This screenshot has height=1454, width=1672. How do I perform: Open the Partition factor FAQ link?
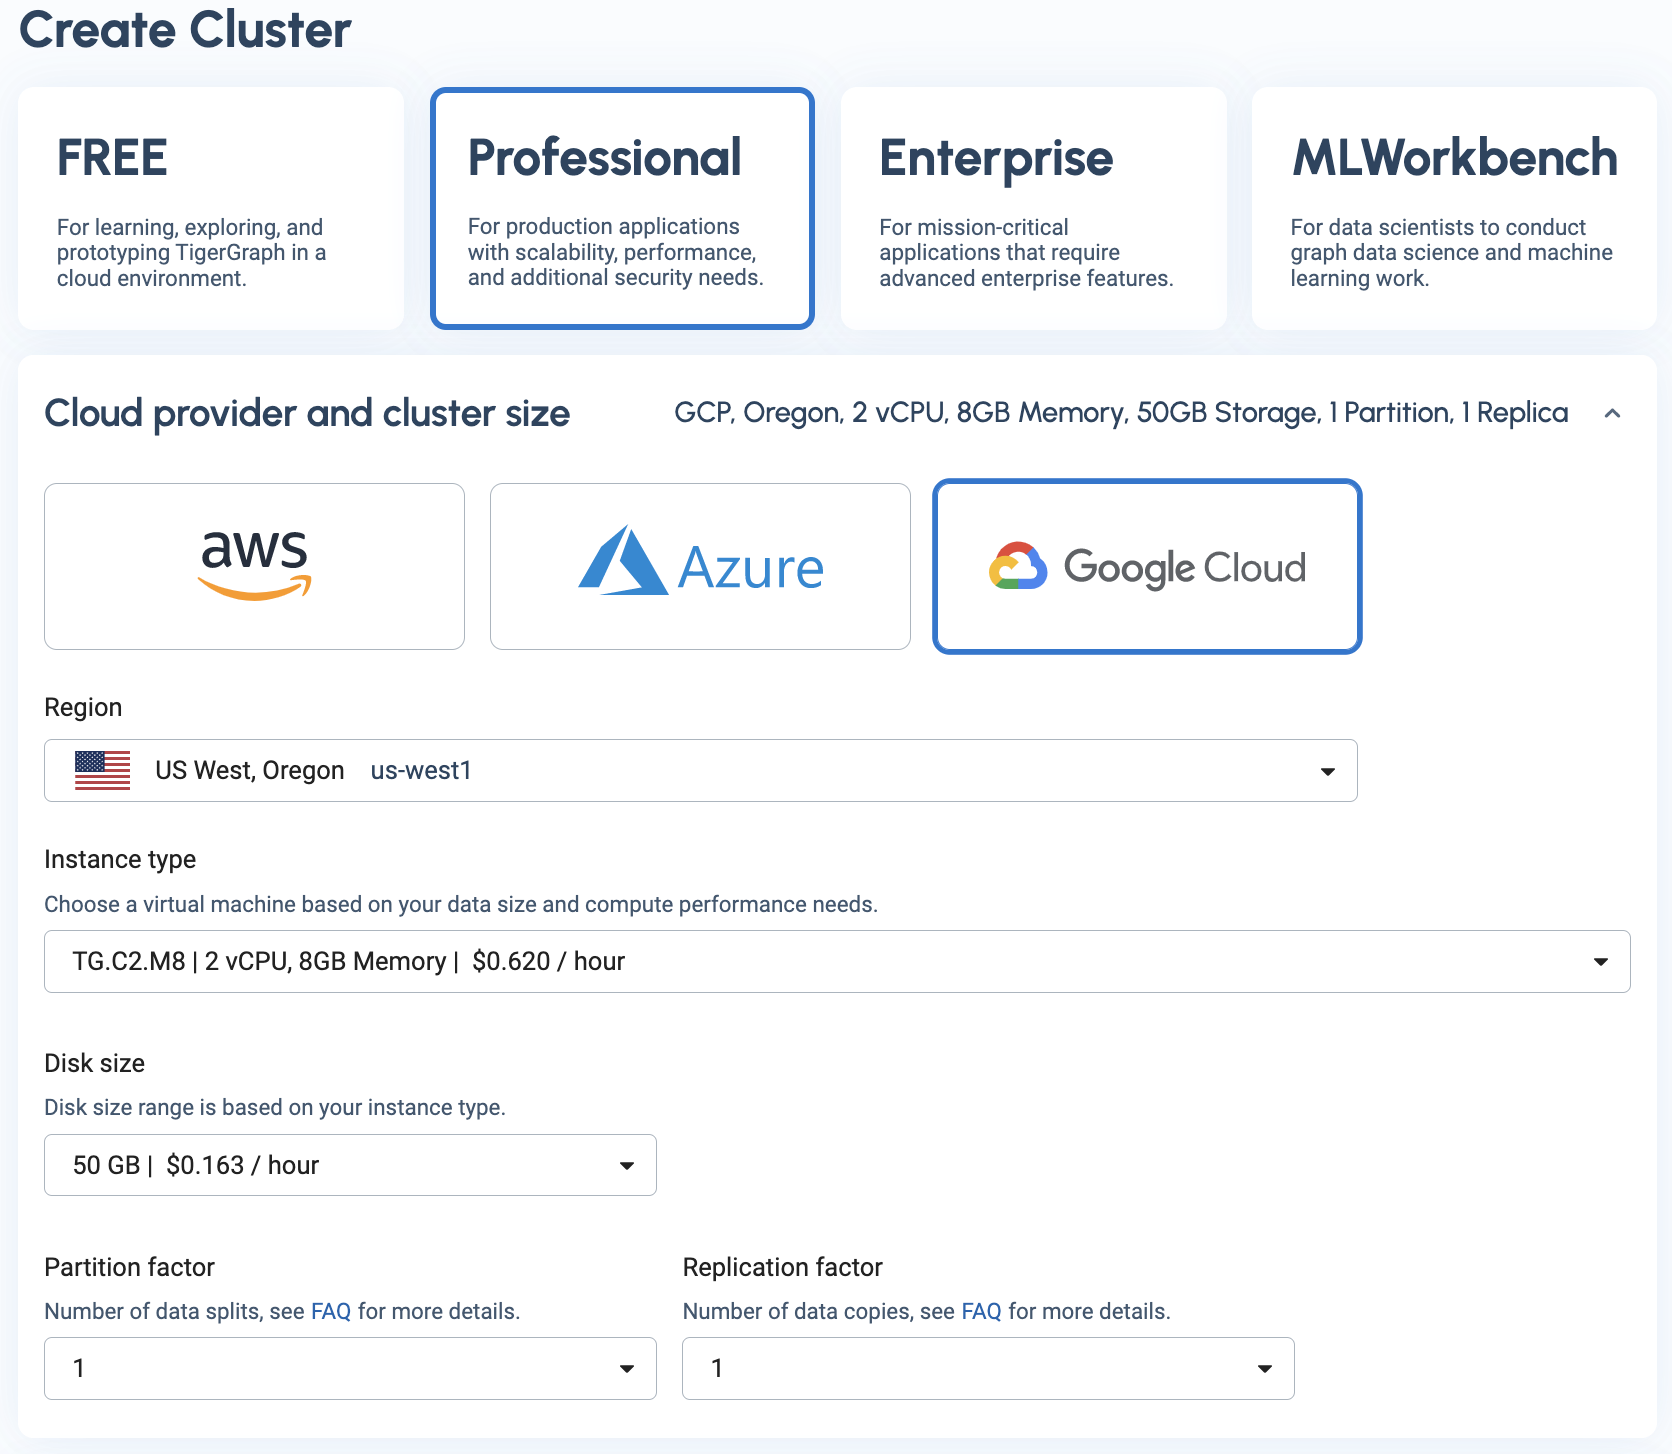pyautogui.click(x=329, y=1310)
